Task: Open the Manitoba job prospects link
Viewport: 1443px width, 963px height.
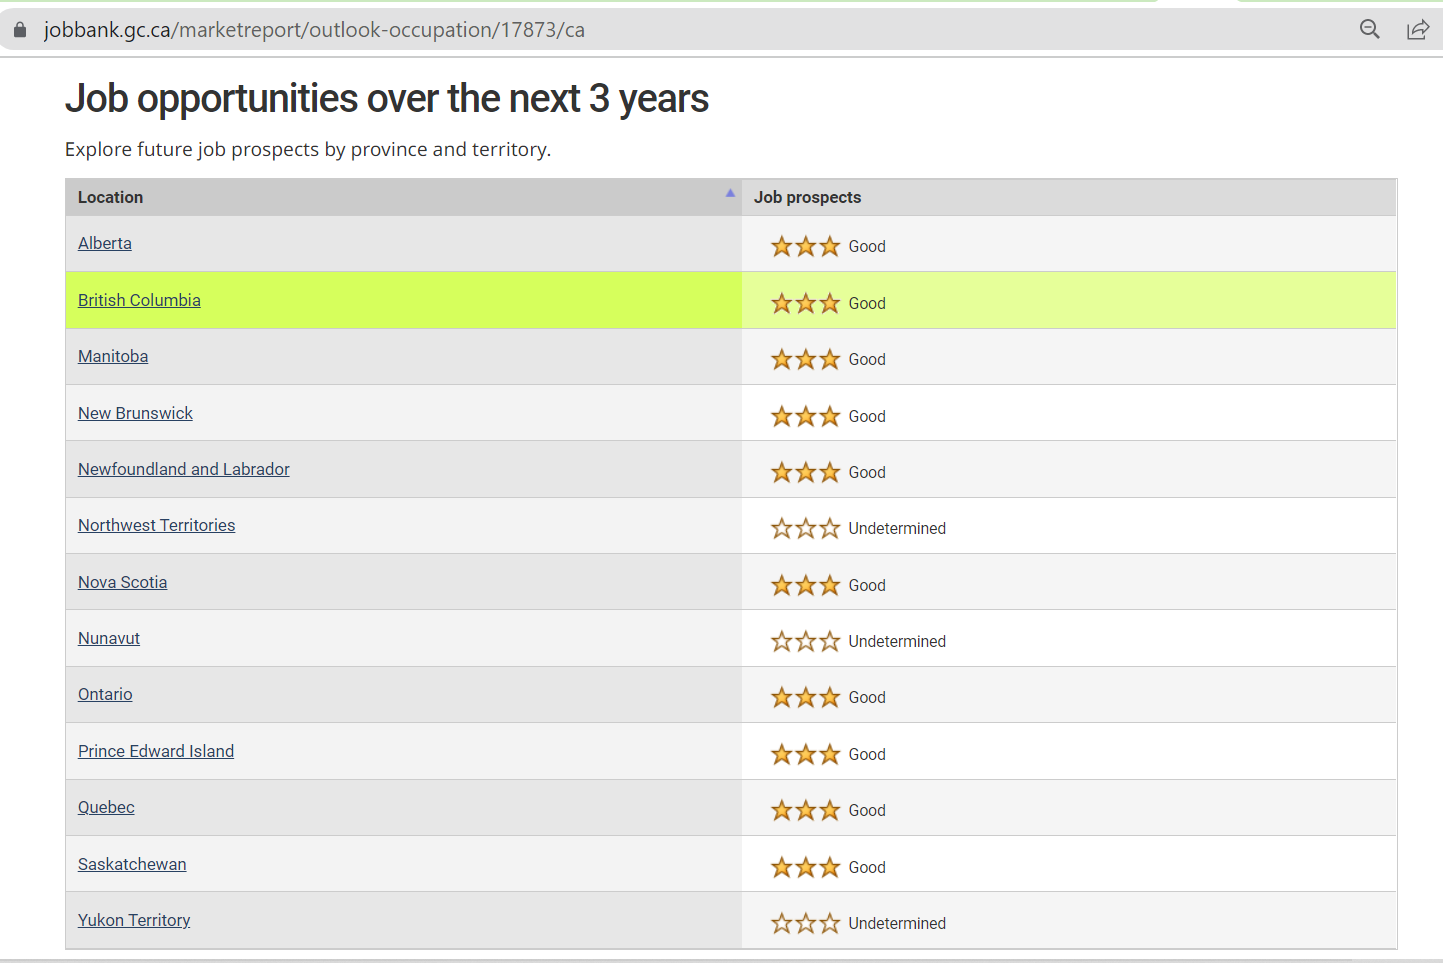Action: point(113,356)
